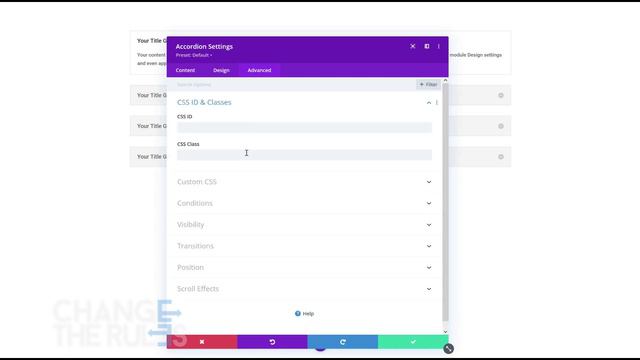This screenshot has height=360, width=640.
Task: Click the modal resize handle icon
Action: 448,348
